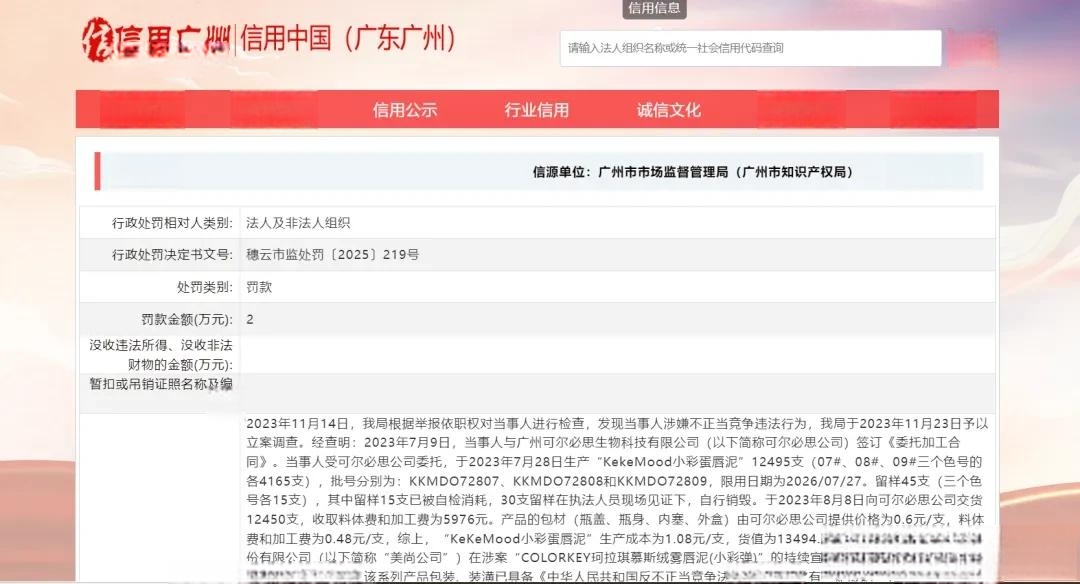
Task: Click the 处罚类别 label
Action: tap(205, 287)
